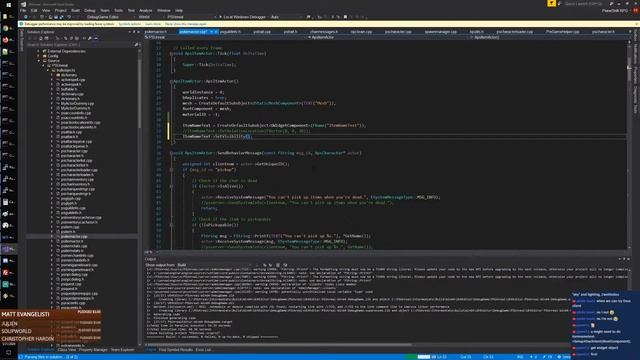
Task: Switch to Team Explorer tab
Action: [122, 350]
